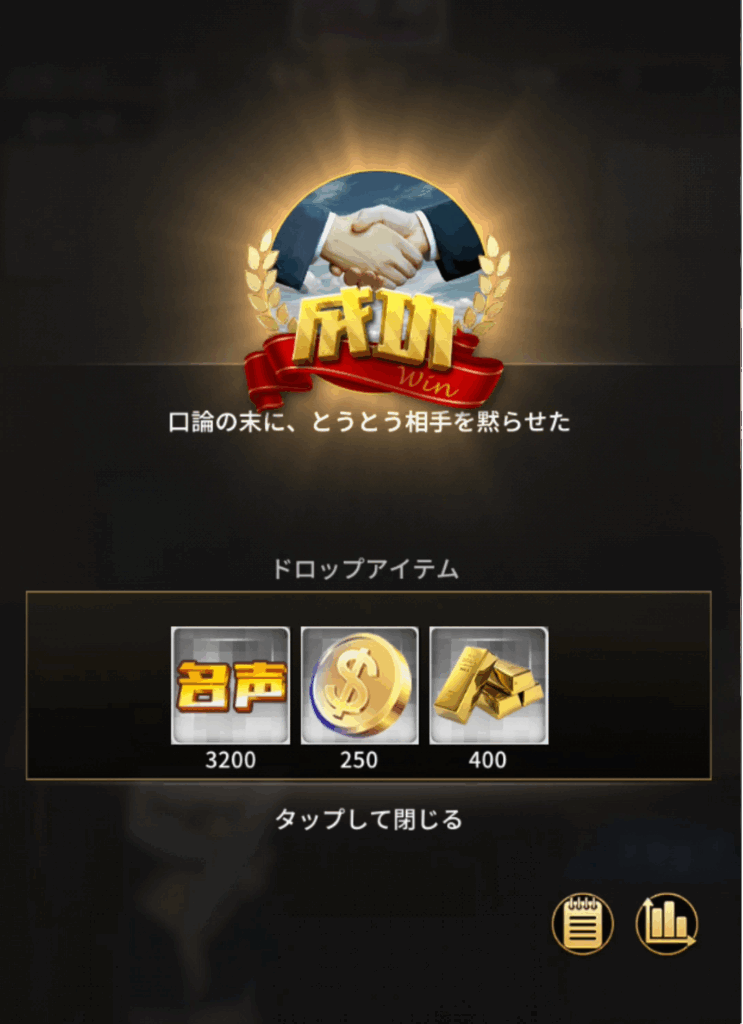Tap the 口論の末に result message text
Image resolution: width=743 pixels, height=1024 pixels.
click(370, 422)
